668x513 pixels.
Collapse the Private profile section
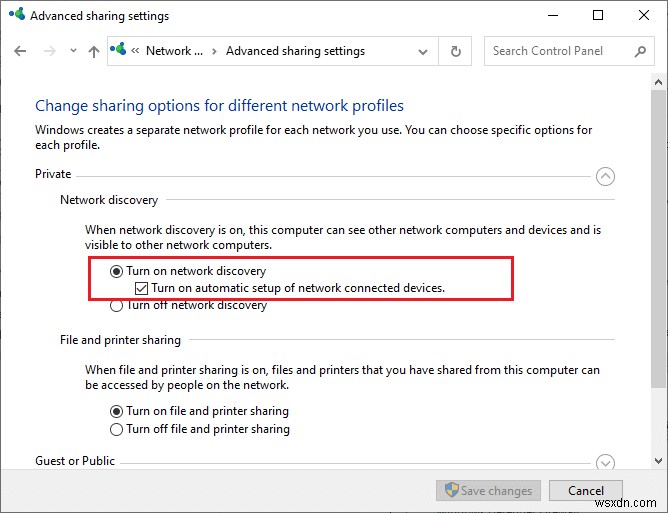pos(605,176)
